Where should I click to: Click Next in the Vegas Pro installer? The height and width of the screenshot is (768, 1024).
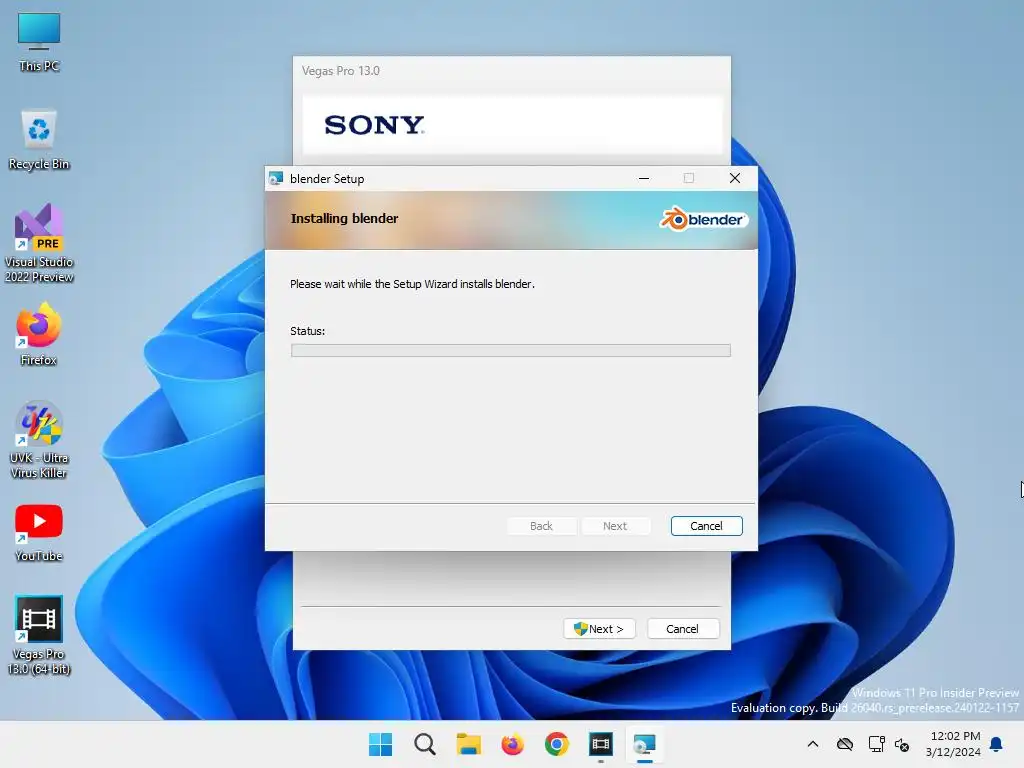click(x=600, y=629)
